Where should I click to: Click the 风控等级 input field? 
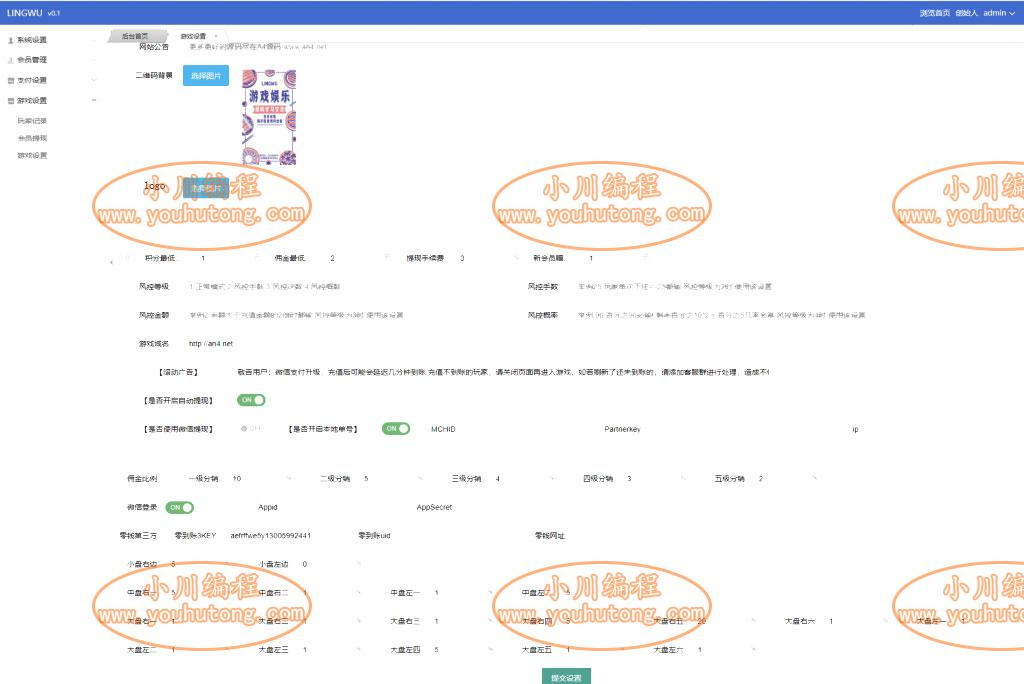[346, 286]
